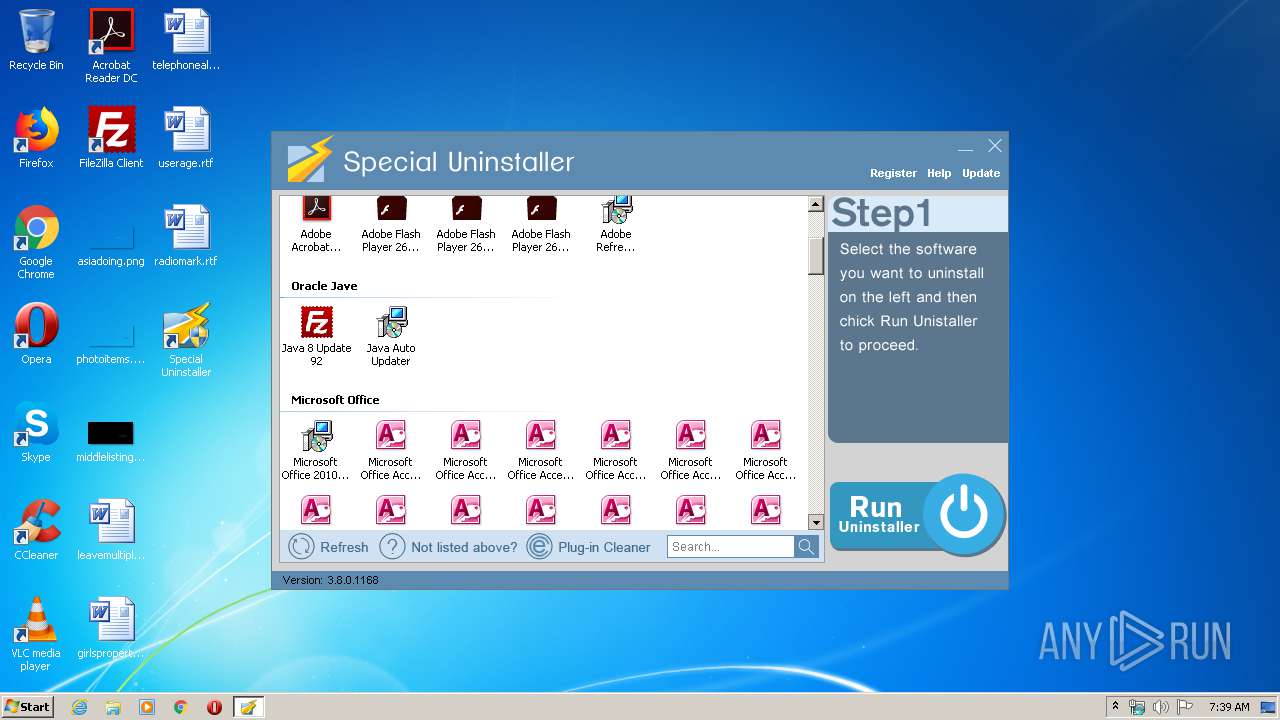1280x720 pixels.
Task: Click Special Uninstaller taskbar button
Action: [x=248, y=707]
